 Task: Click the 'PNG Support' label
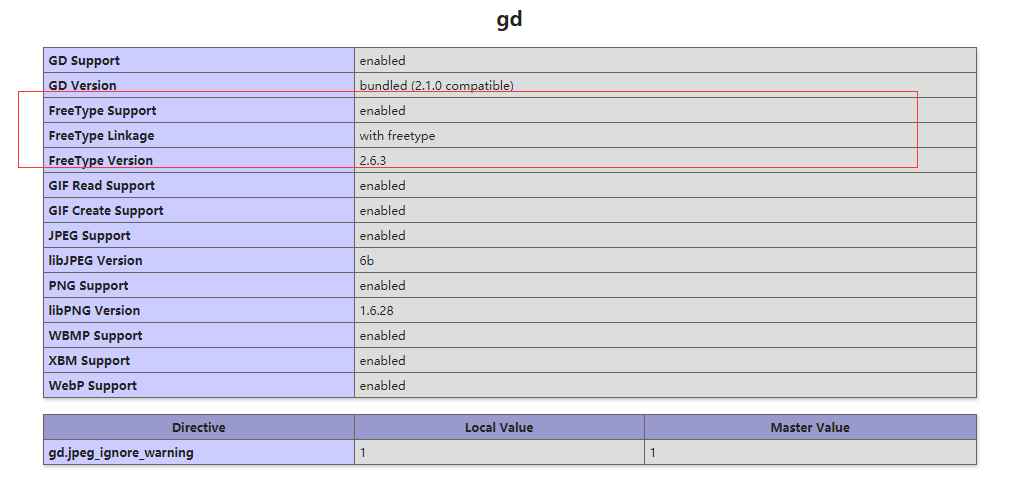pos(88,286)
